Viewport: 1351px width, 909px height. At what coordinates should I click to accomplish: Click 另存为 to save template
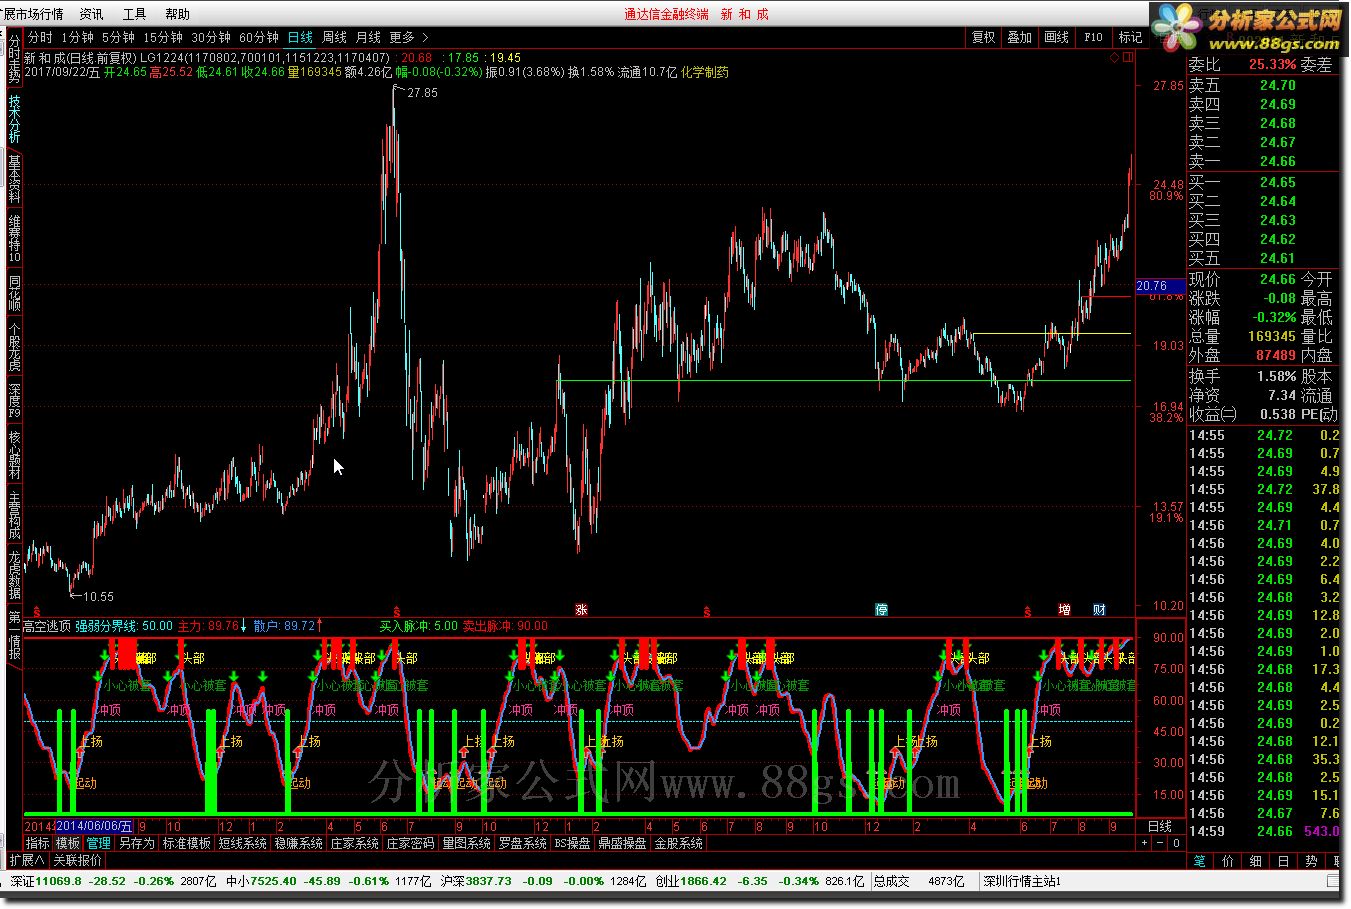137,843
